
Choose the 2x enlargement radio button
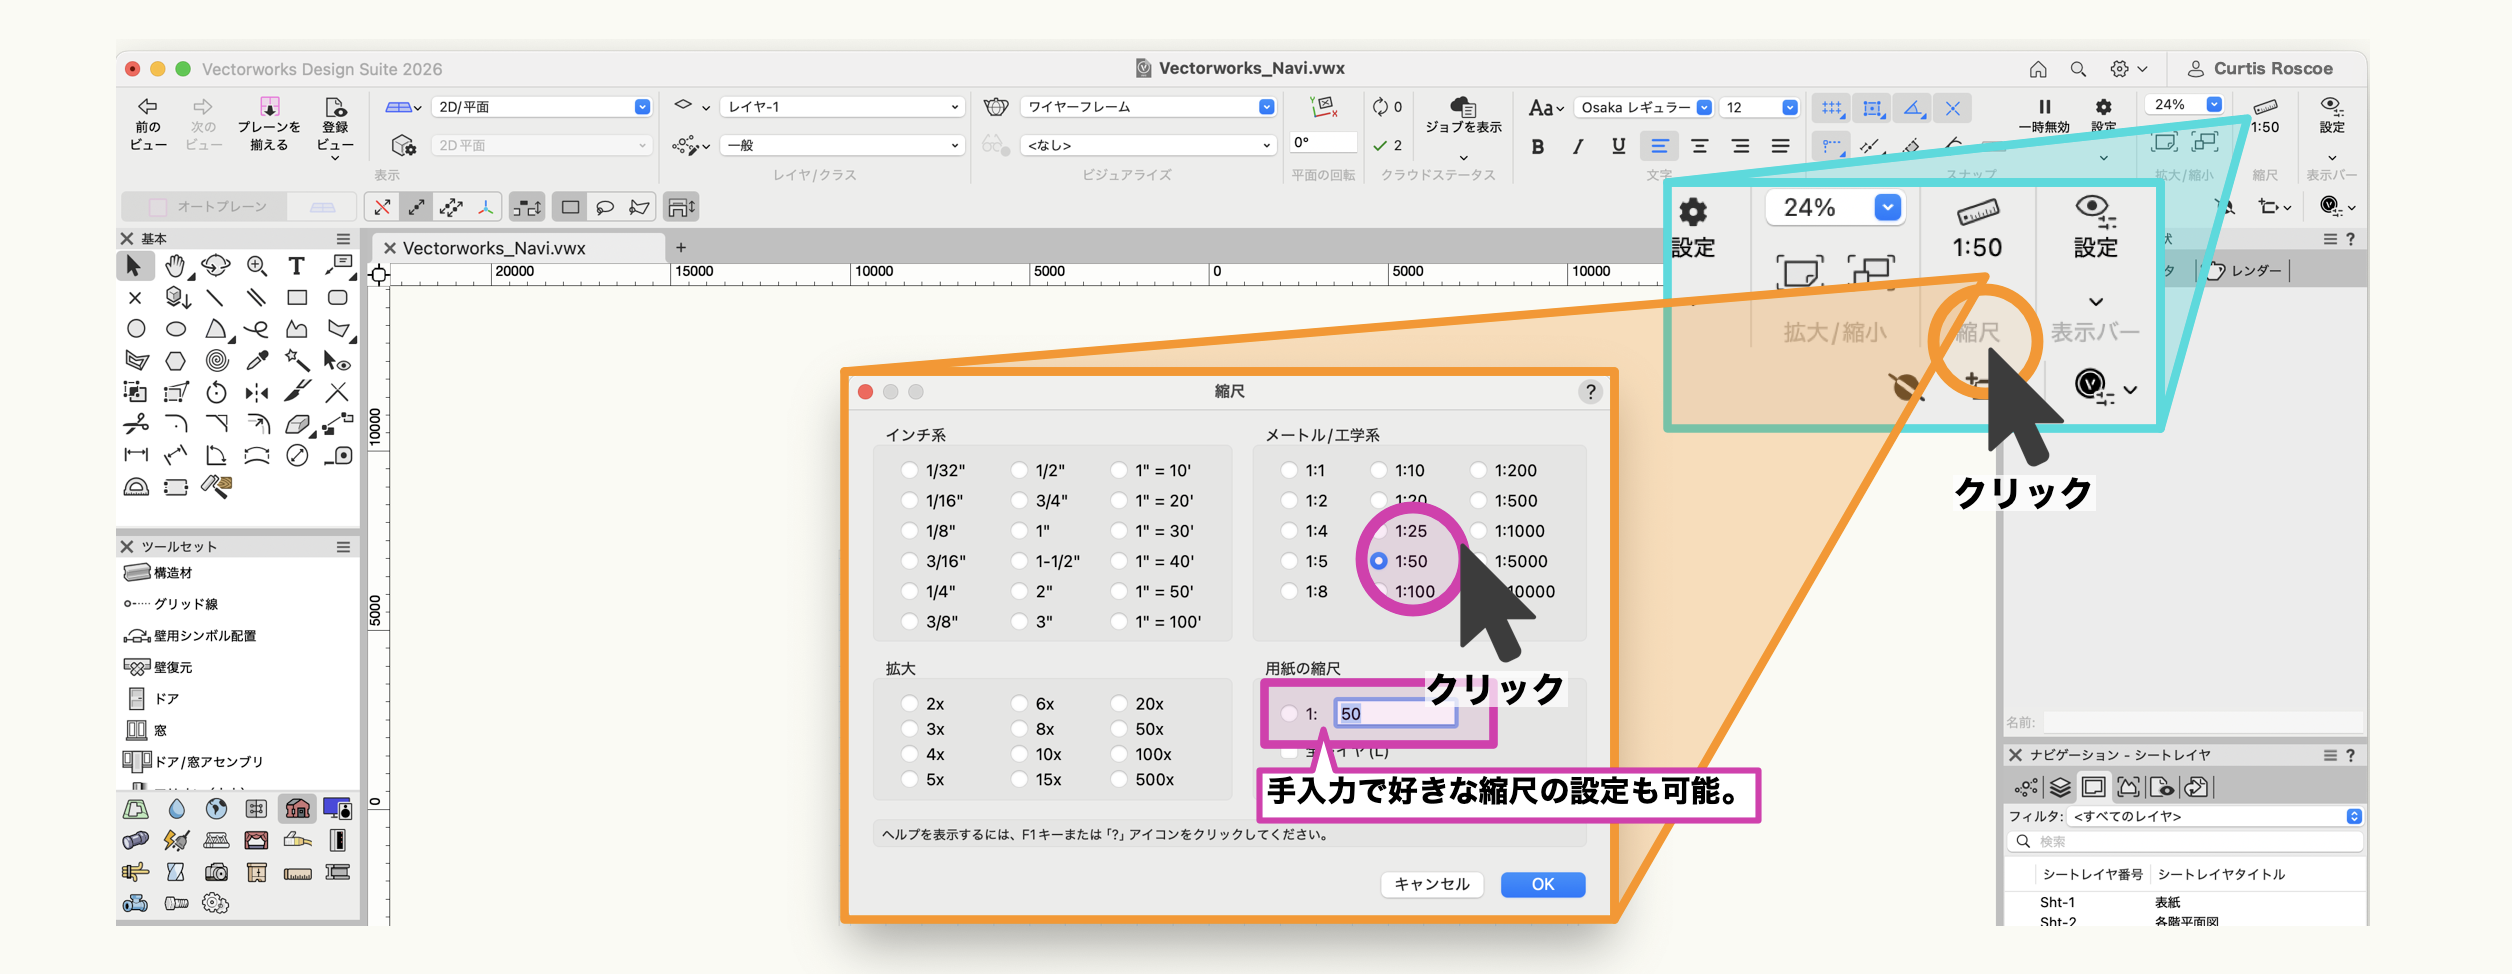(909, 703)
